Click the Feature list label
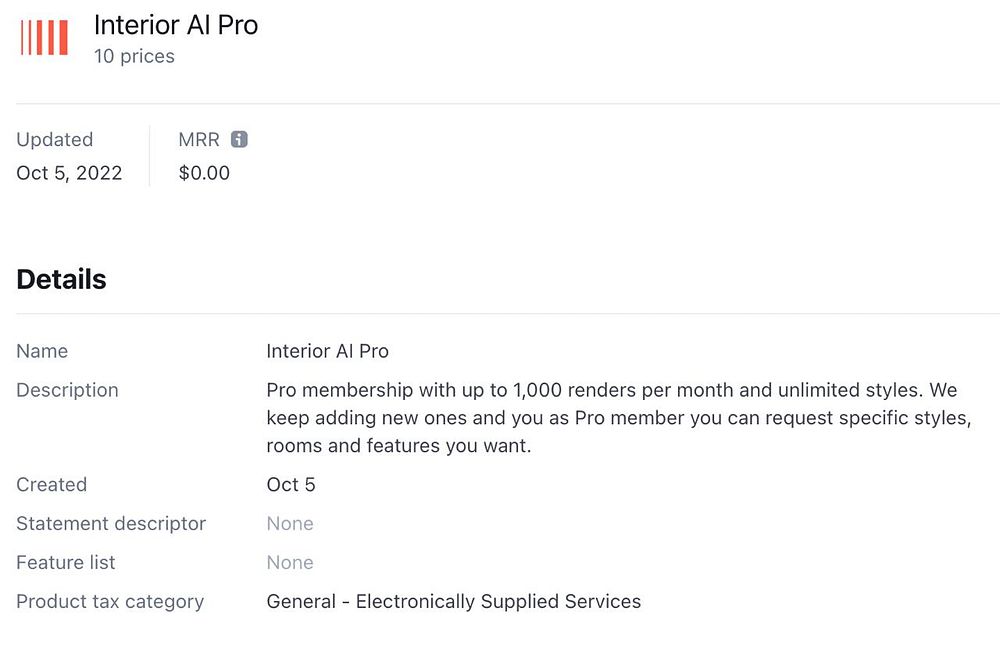 coord(65,563)
